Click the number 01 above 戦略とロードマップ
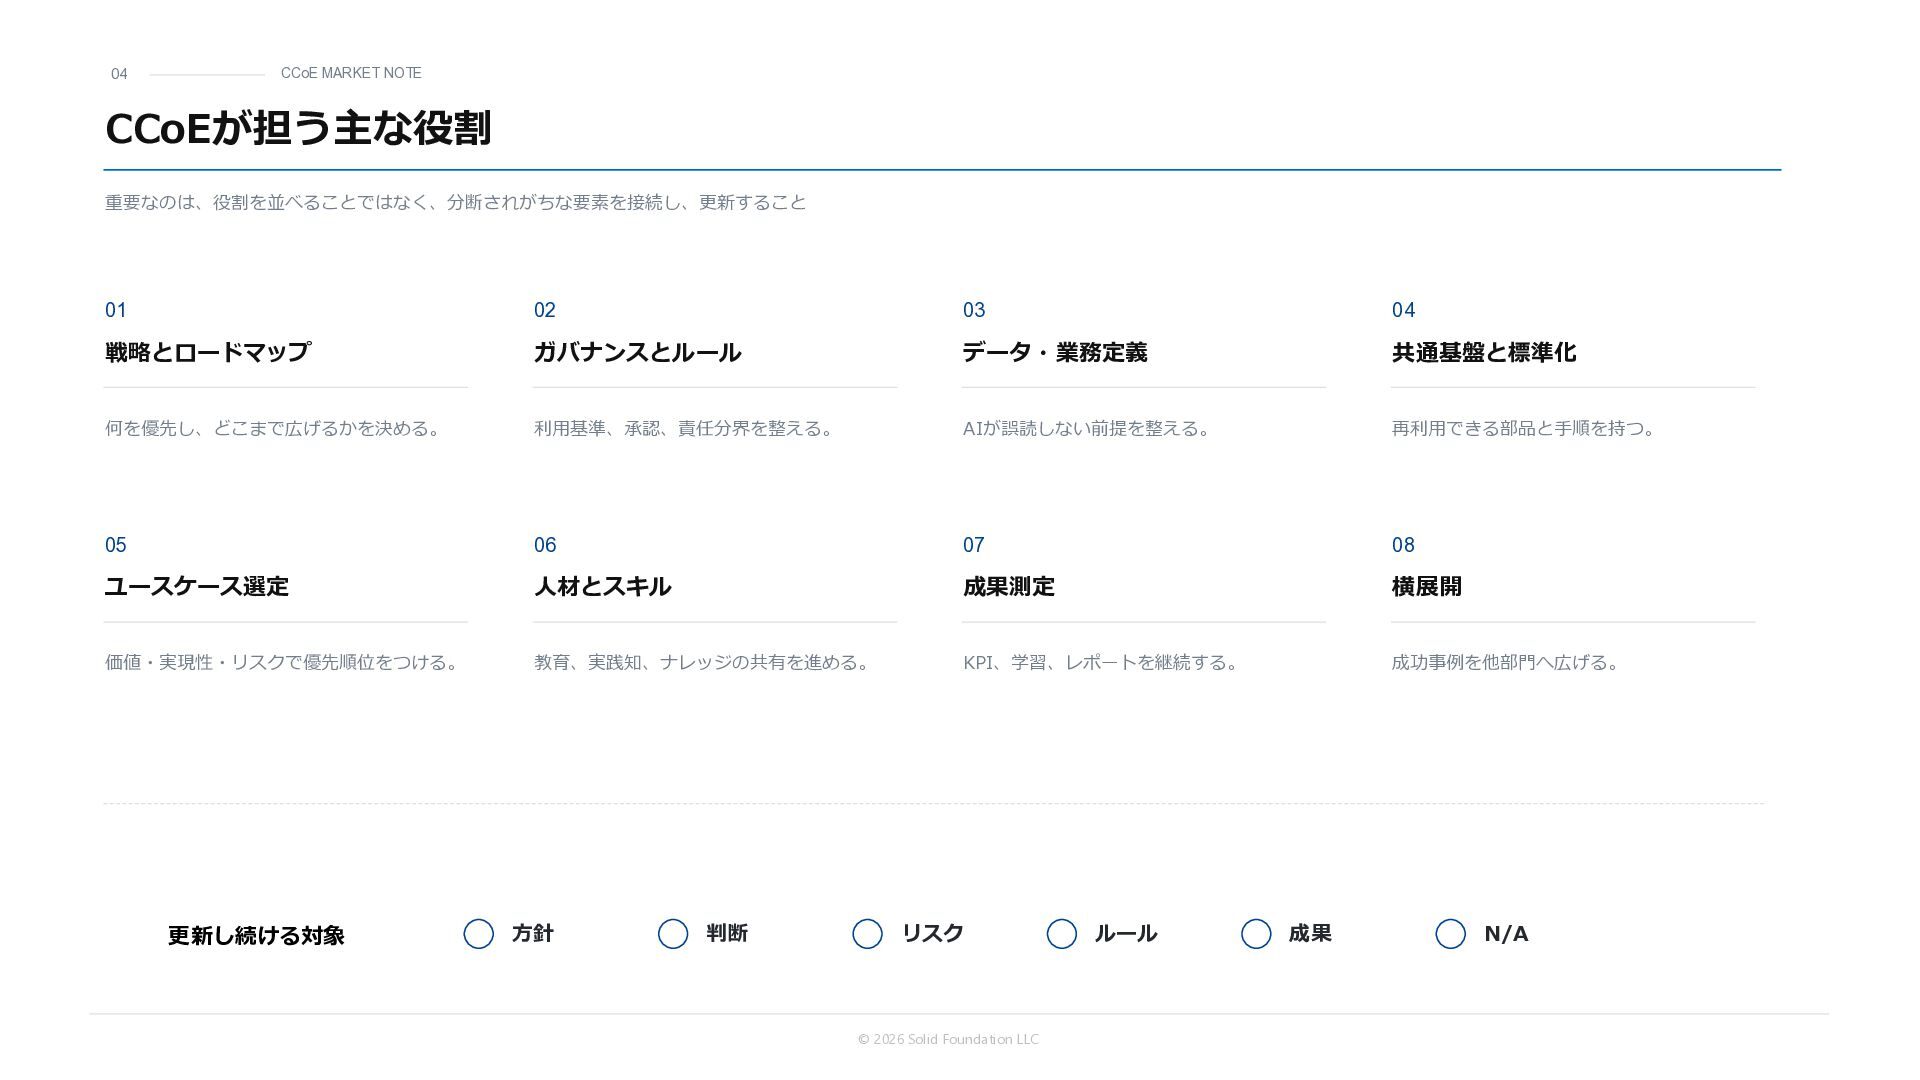This screenshot has height=1080, width=1920. (116, 310)
